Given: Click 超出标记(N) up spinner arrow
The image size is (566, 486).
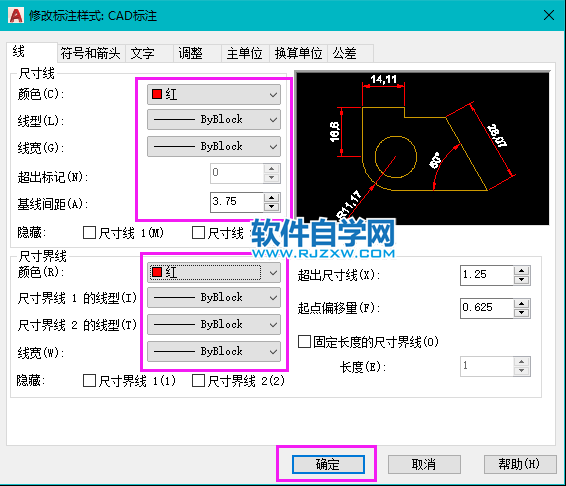Looking at the screenshot, I should [272, 168].
